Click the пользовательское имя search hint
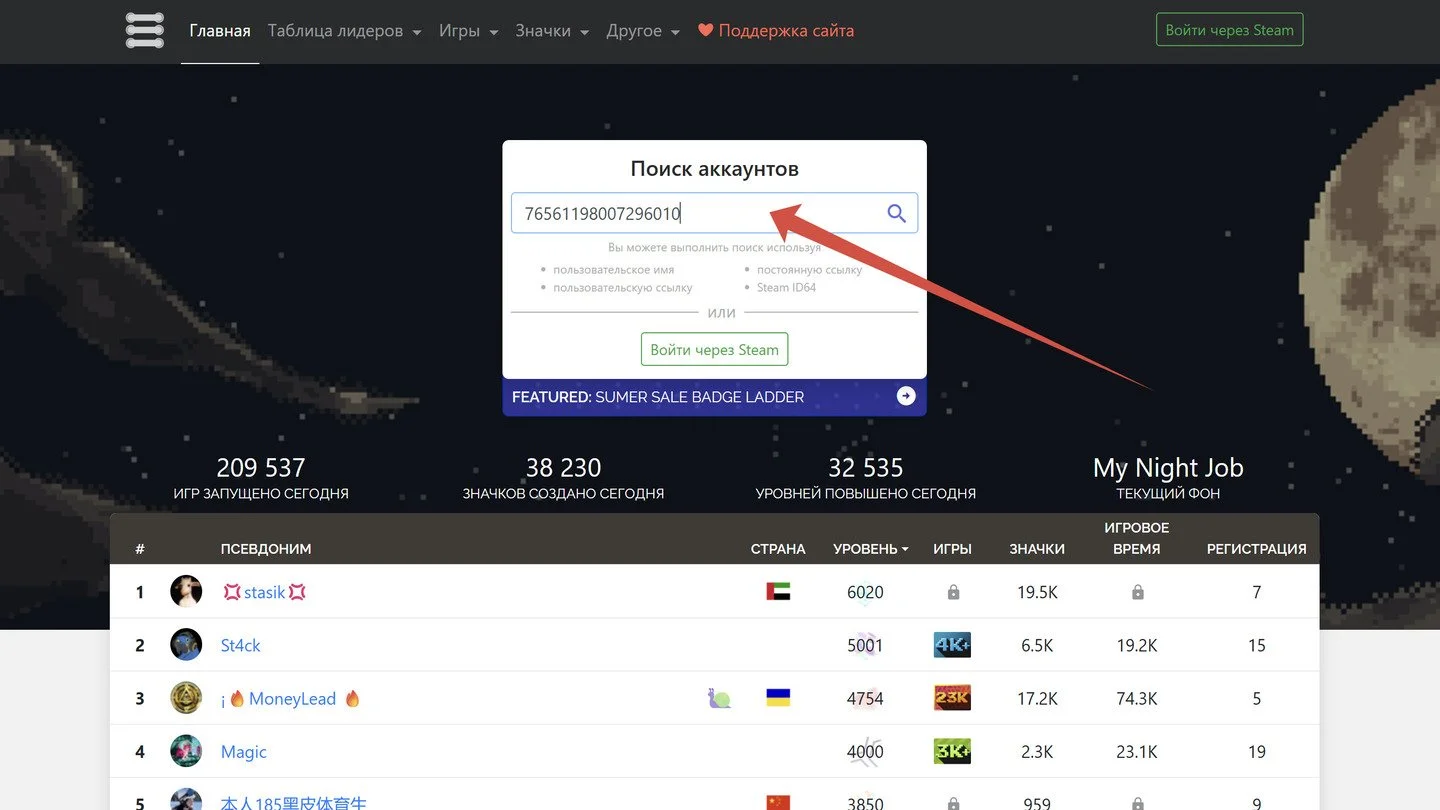The image size is (1440, 810). tap(613, 270)
